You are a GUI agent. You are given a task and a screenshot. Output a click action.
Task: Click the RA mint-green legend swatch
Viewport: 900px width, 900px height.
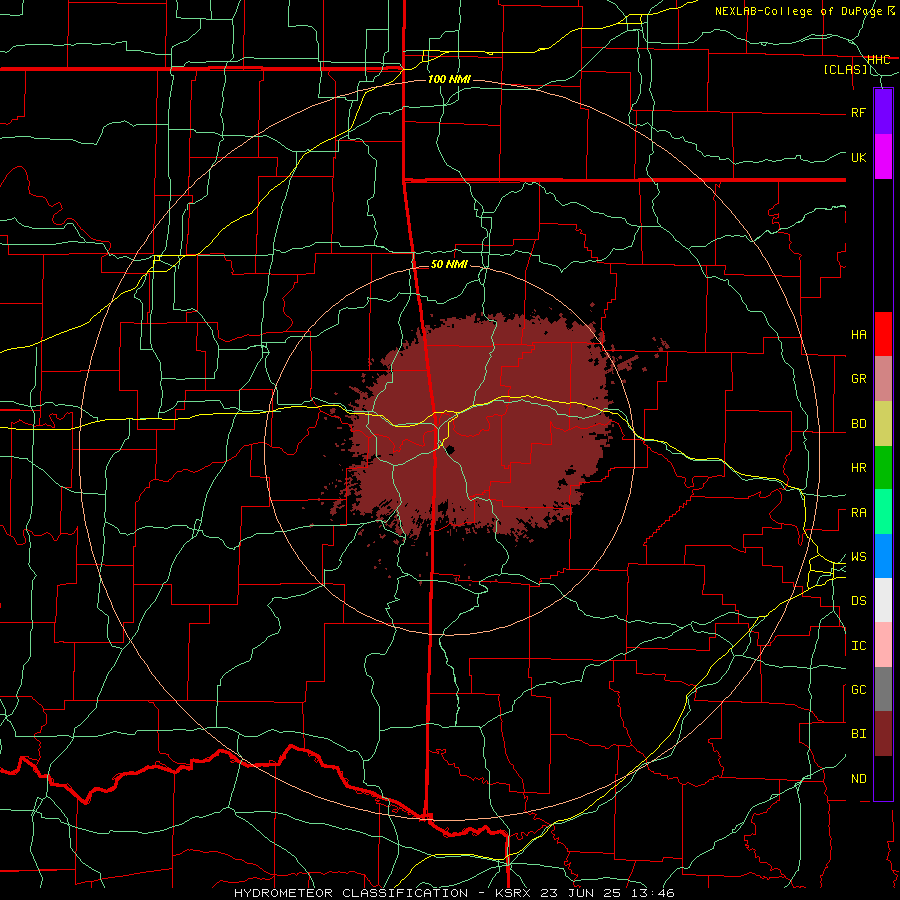coord(883,512)
